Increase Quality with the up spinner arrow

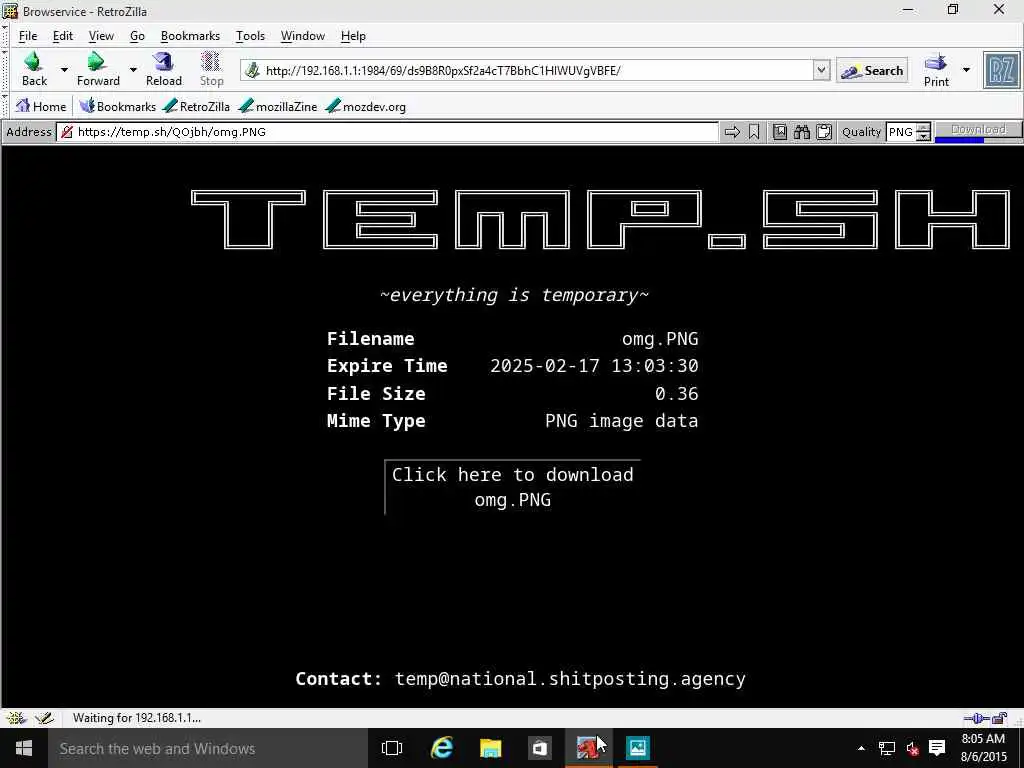click(x=923, y=128)
